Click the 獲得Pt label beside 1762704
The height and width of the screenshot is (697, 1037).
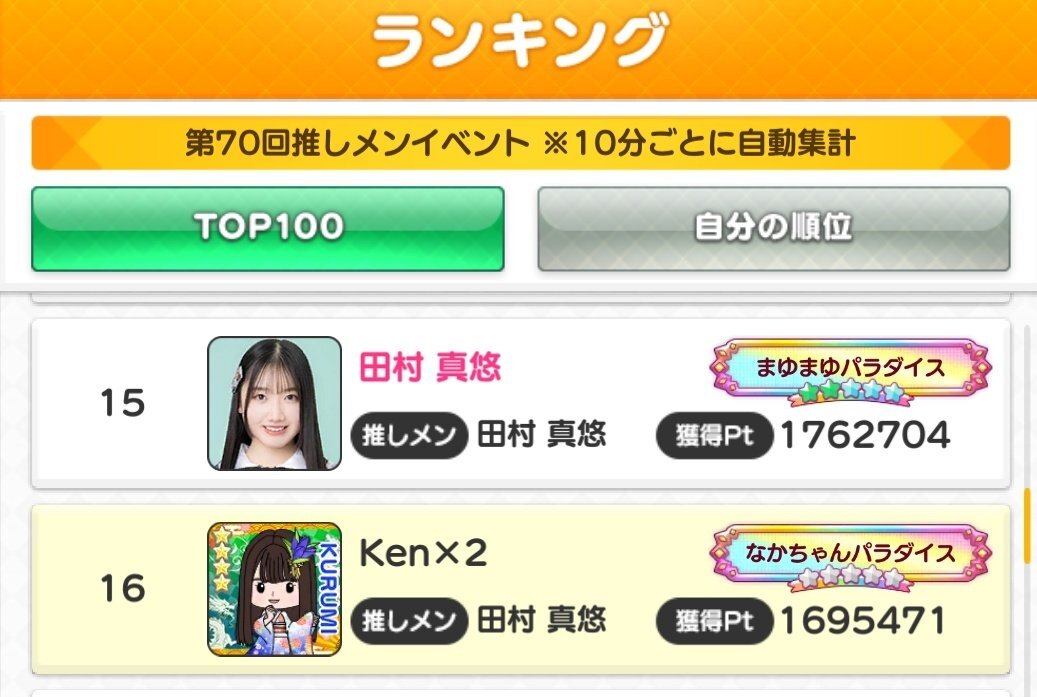[714, 435]
